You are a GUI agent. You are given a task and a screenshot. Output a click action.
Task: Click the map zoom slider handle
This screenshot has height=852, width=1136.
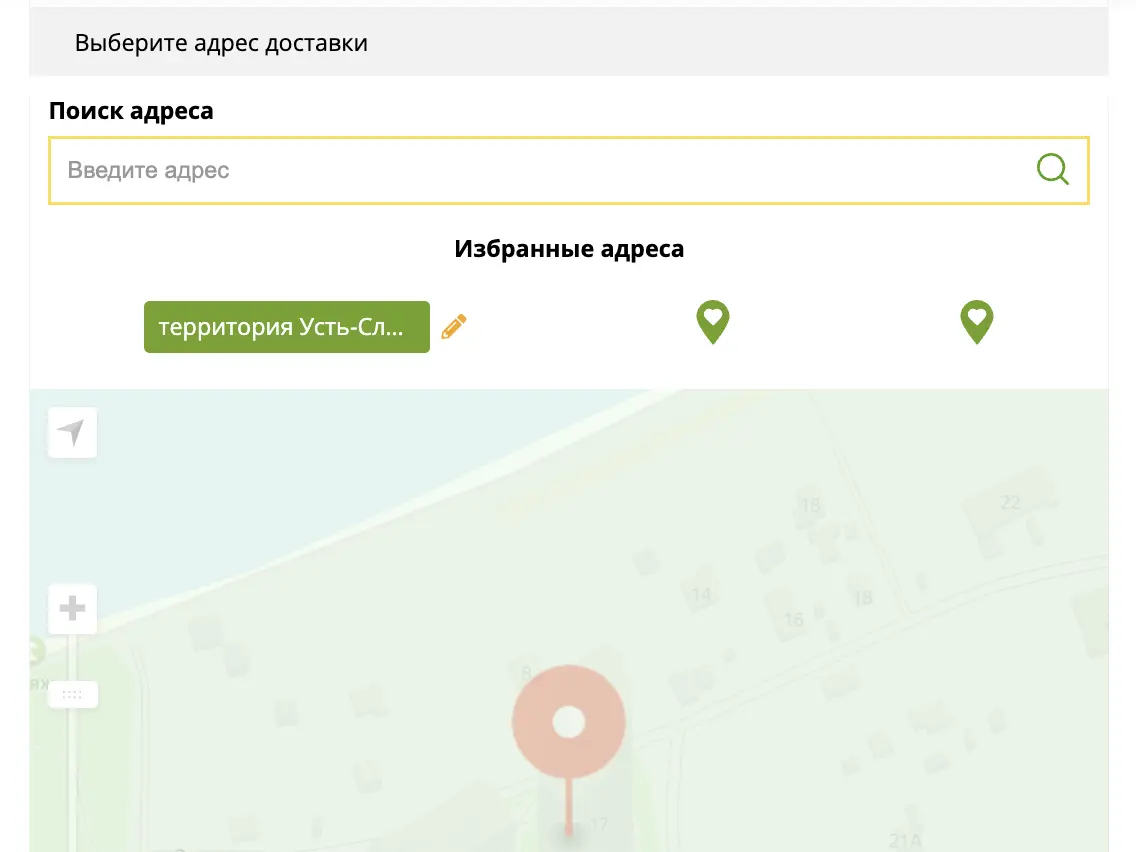72,694
